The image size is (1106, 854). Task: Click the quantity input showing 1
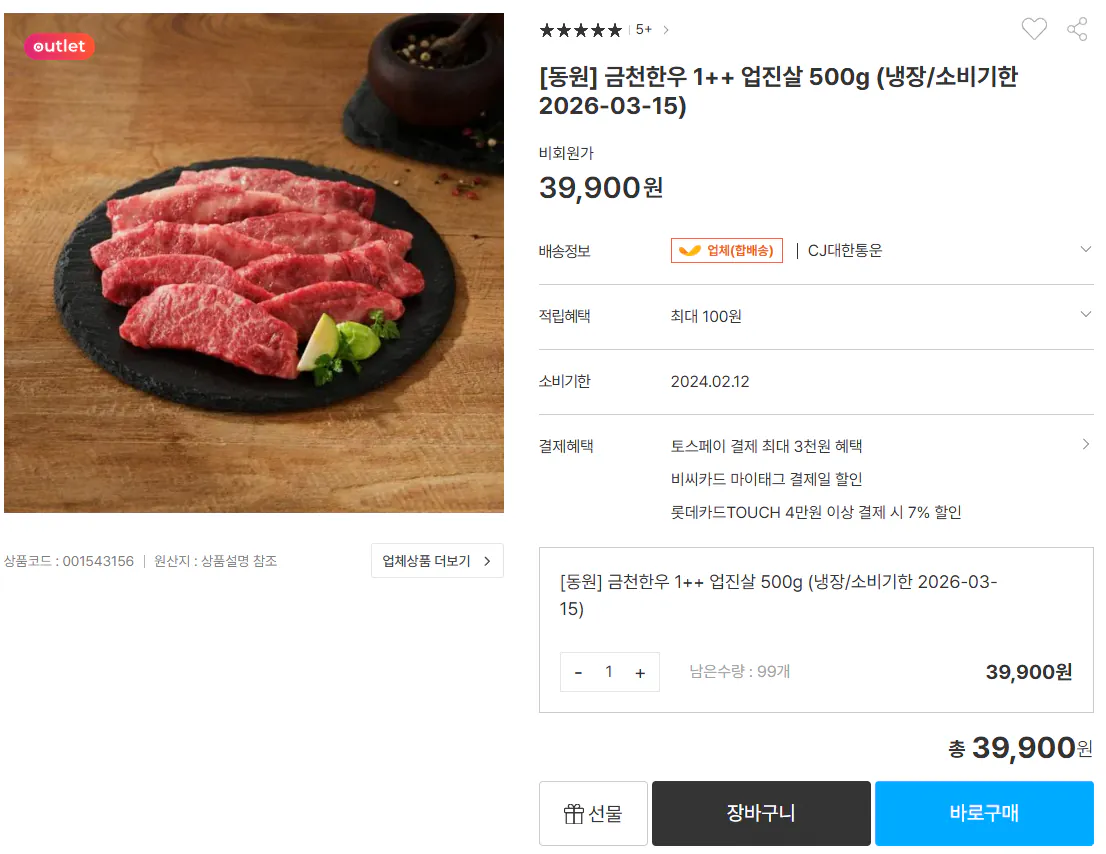coord(609,672)
